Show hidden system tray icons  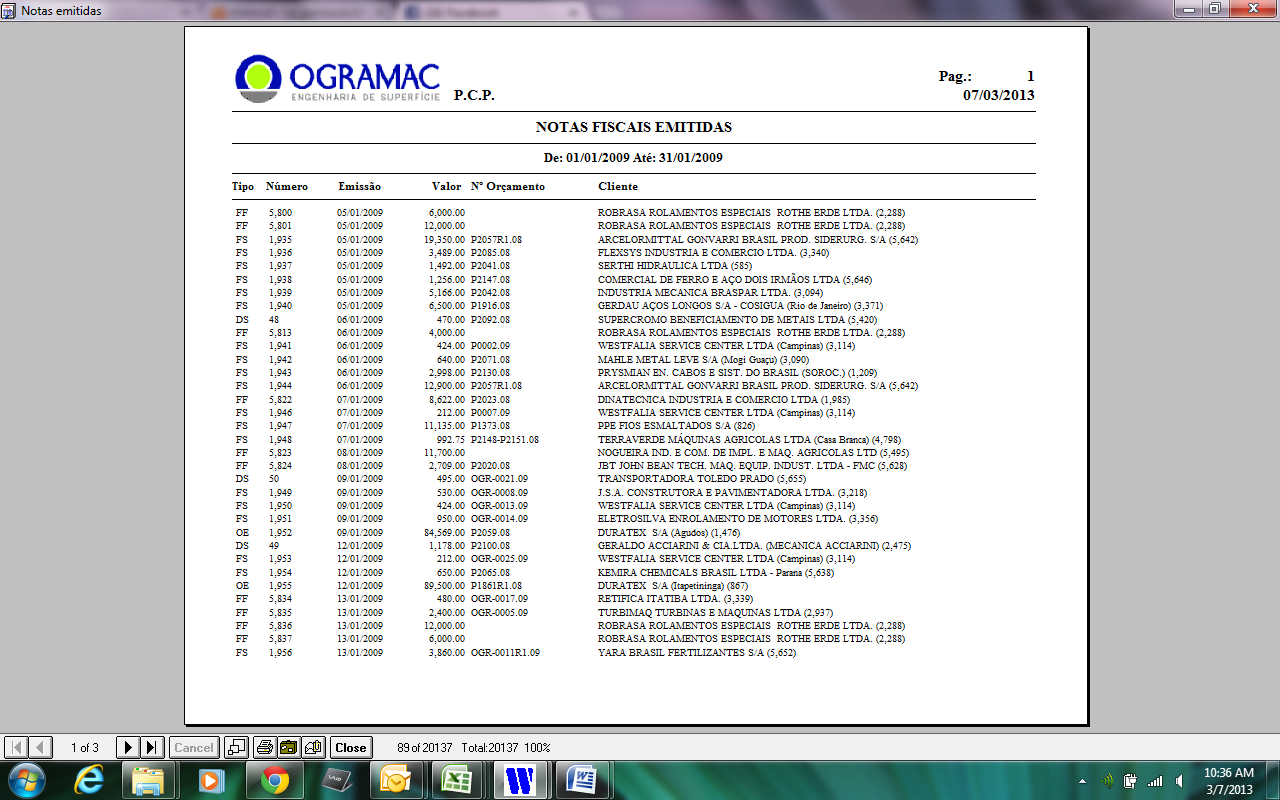point(1083,780)
